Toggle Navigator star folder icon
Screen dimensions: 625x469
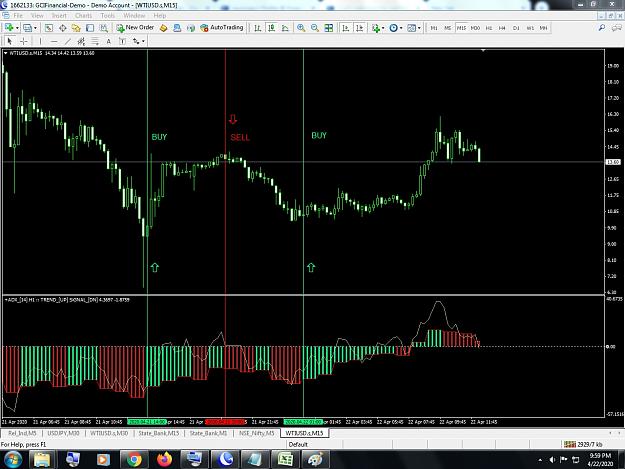76,28
